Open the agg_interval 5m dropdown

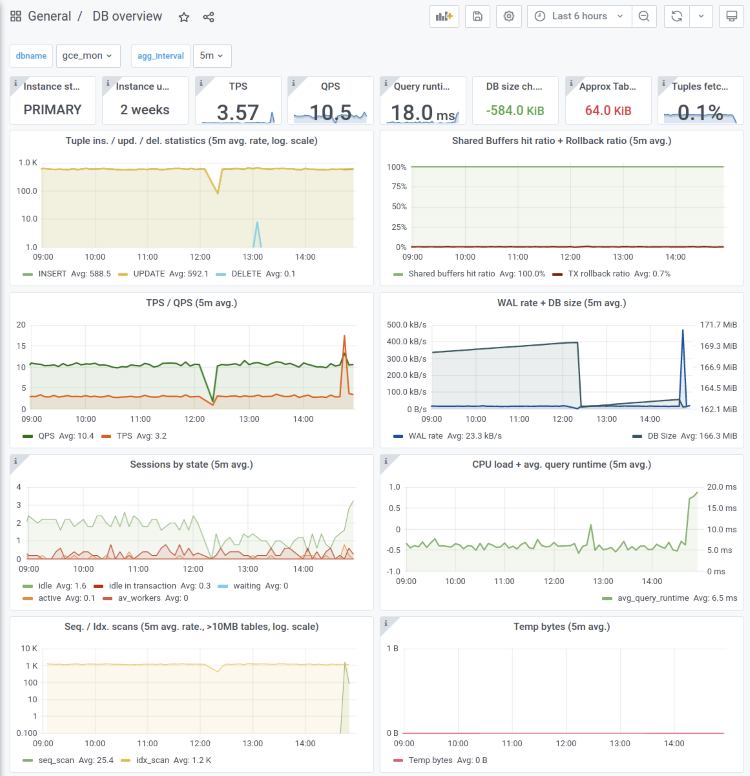tap(212, 56)
